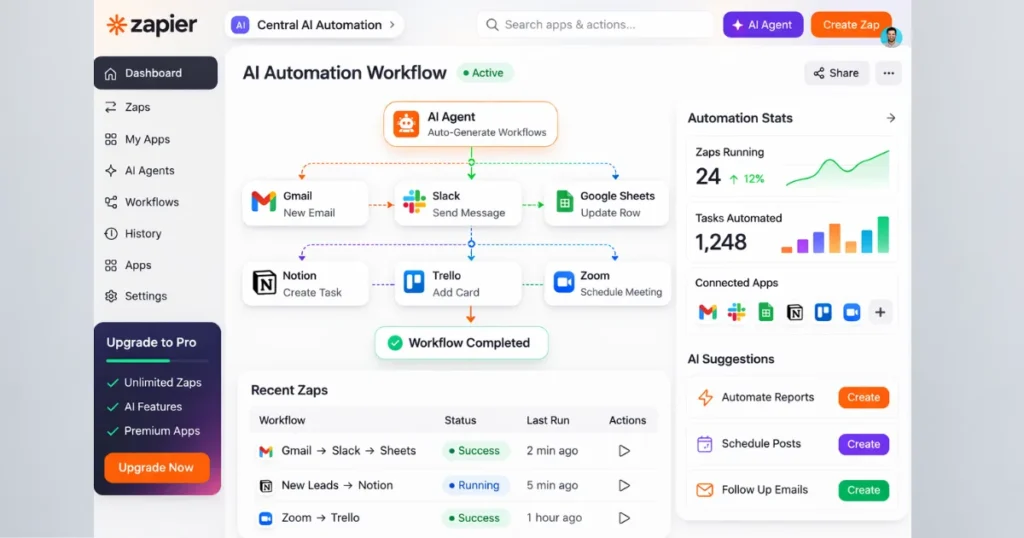Select the Trello Add Card node icon
The image size is (1024, 538).
click(x=413, y=283)
